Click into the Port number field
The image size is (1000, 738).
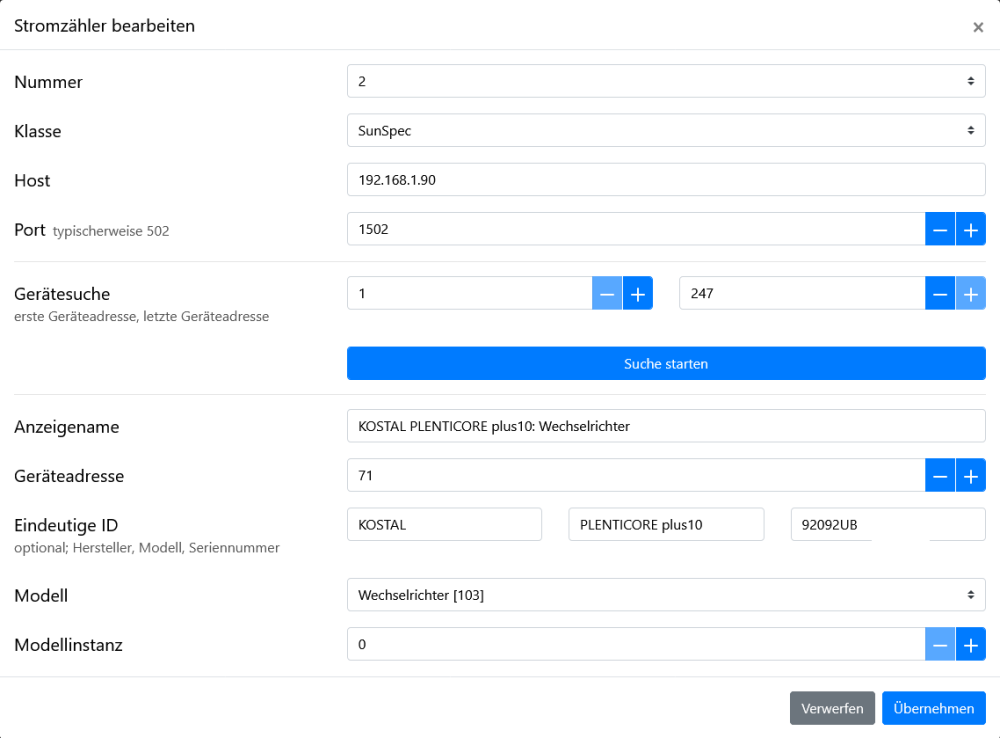(635, 229)
